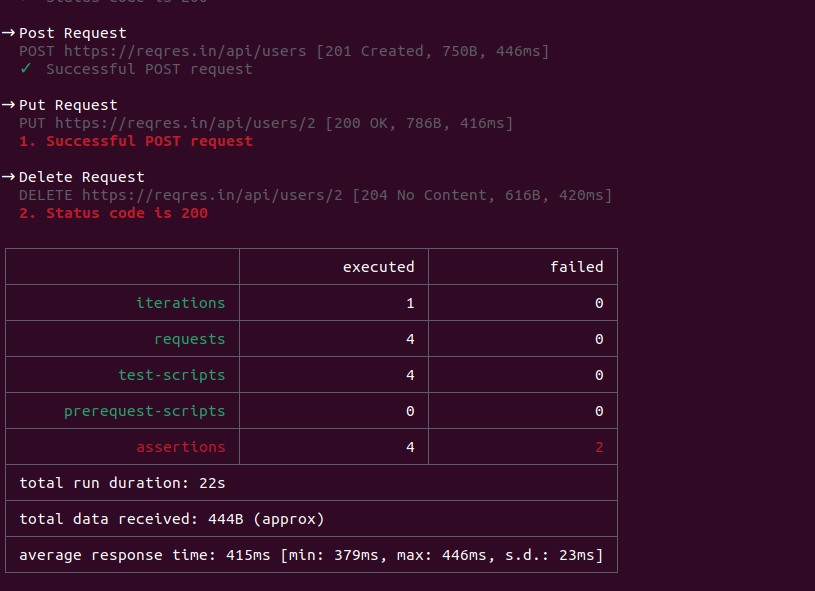Screen dimensions: 815x591
Task: Select the failed 'Status code is 200' line
Action: click(113, 213)
